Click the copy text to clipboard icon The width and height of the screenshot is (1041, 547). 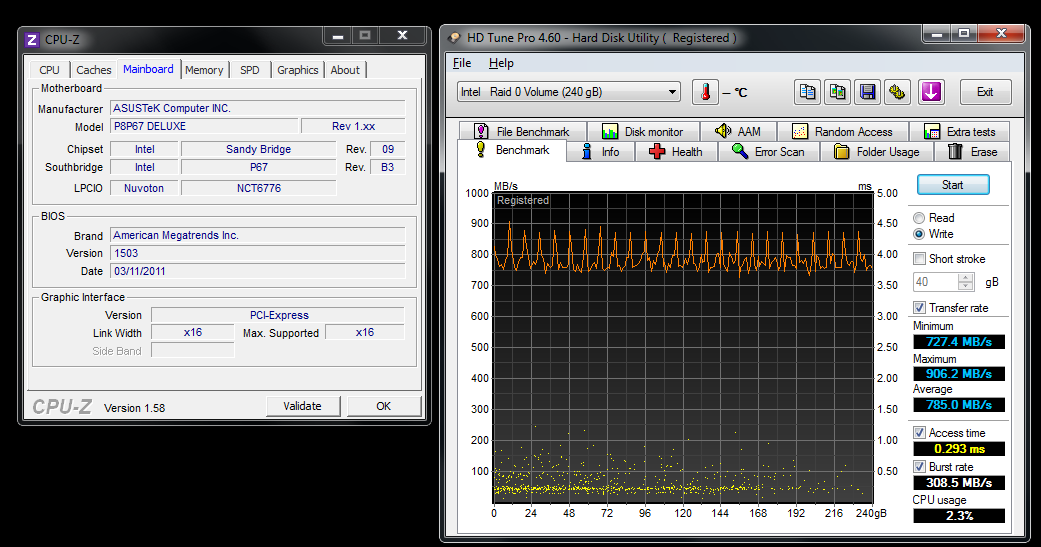(807, 92)
